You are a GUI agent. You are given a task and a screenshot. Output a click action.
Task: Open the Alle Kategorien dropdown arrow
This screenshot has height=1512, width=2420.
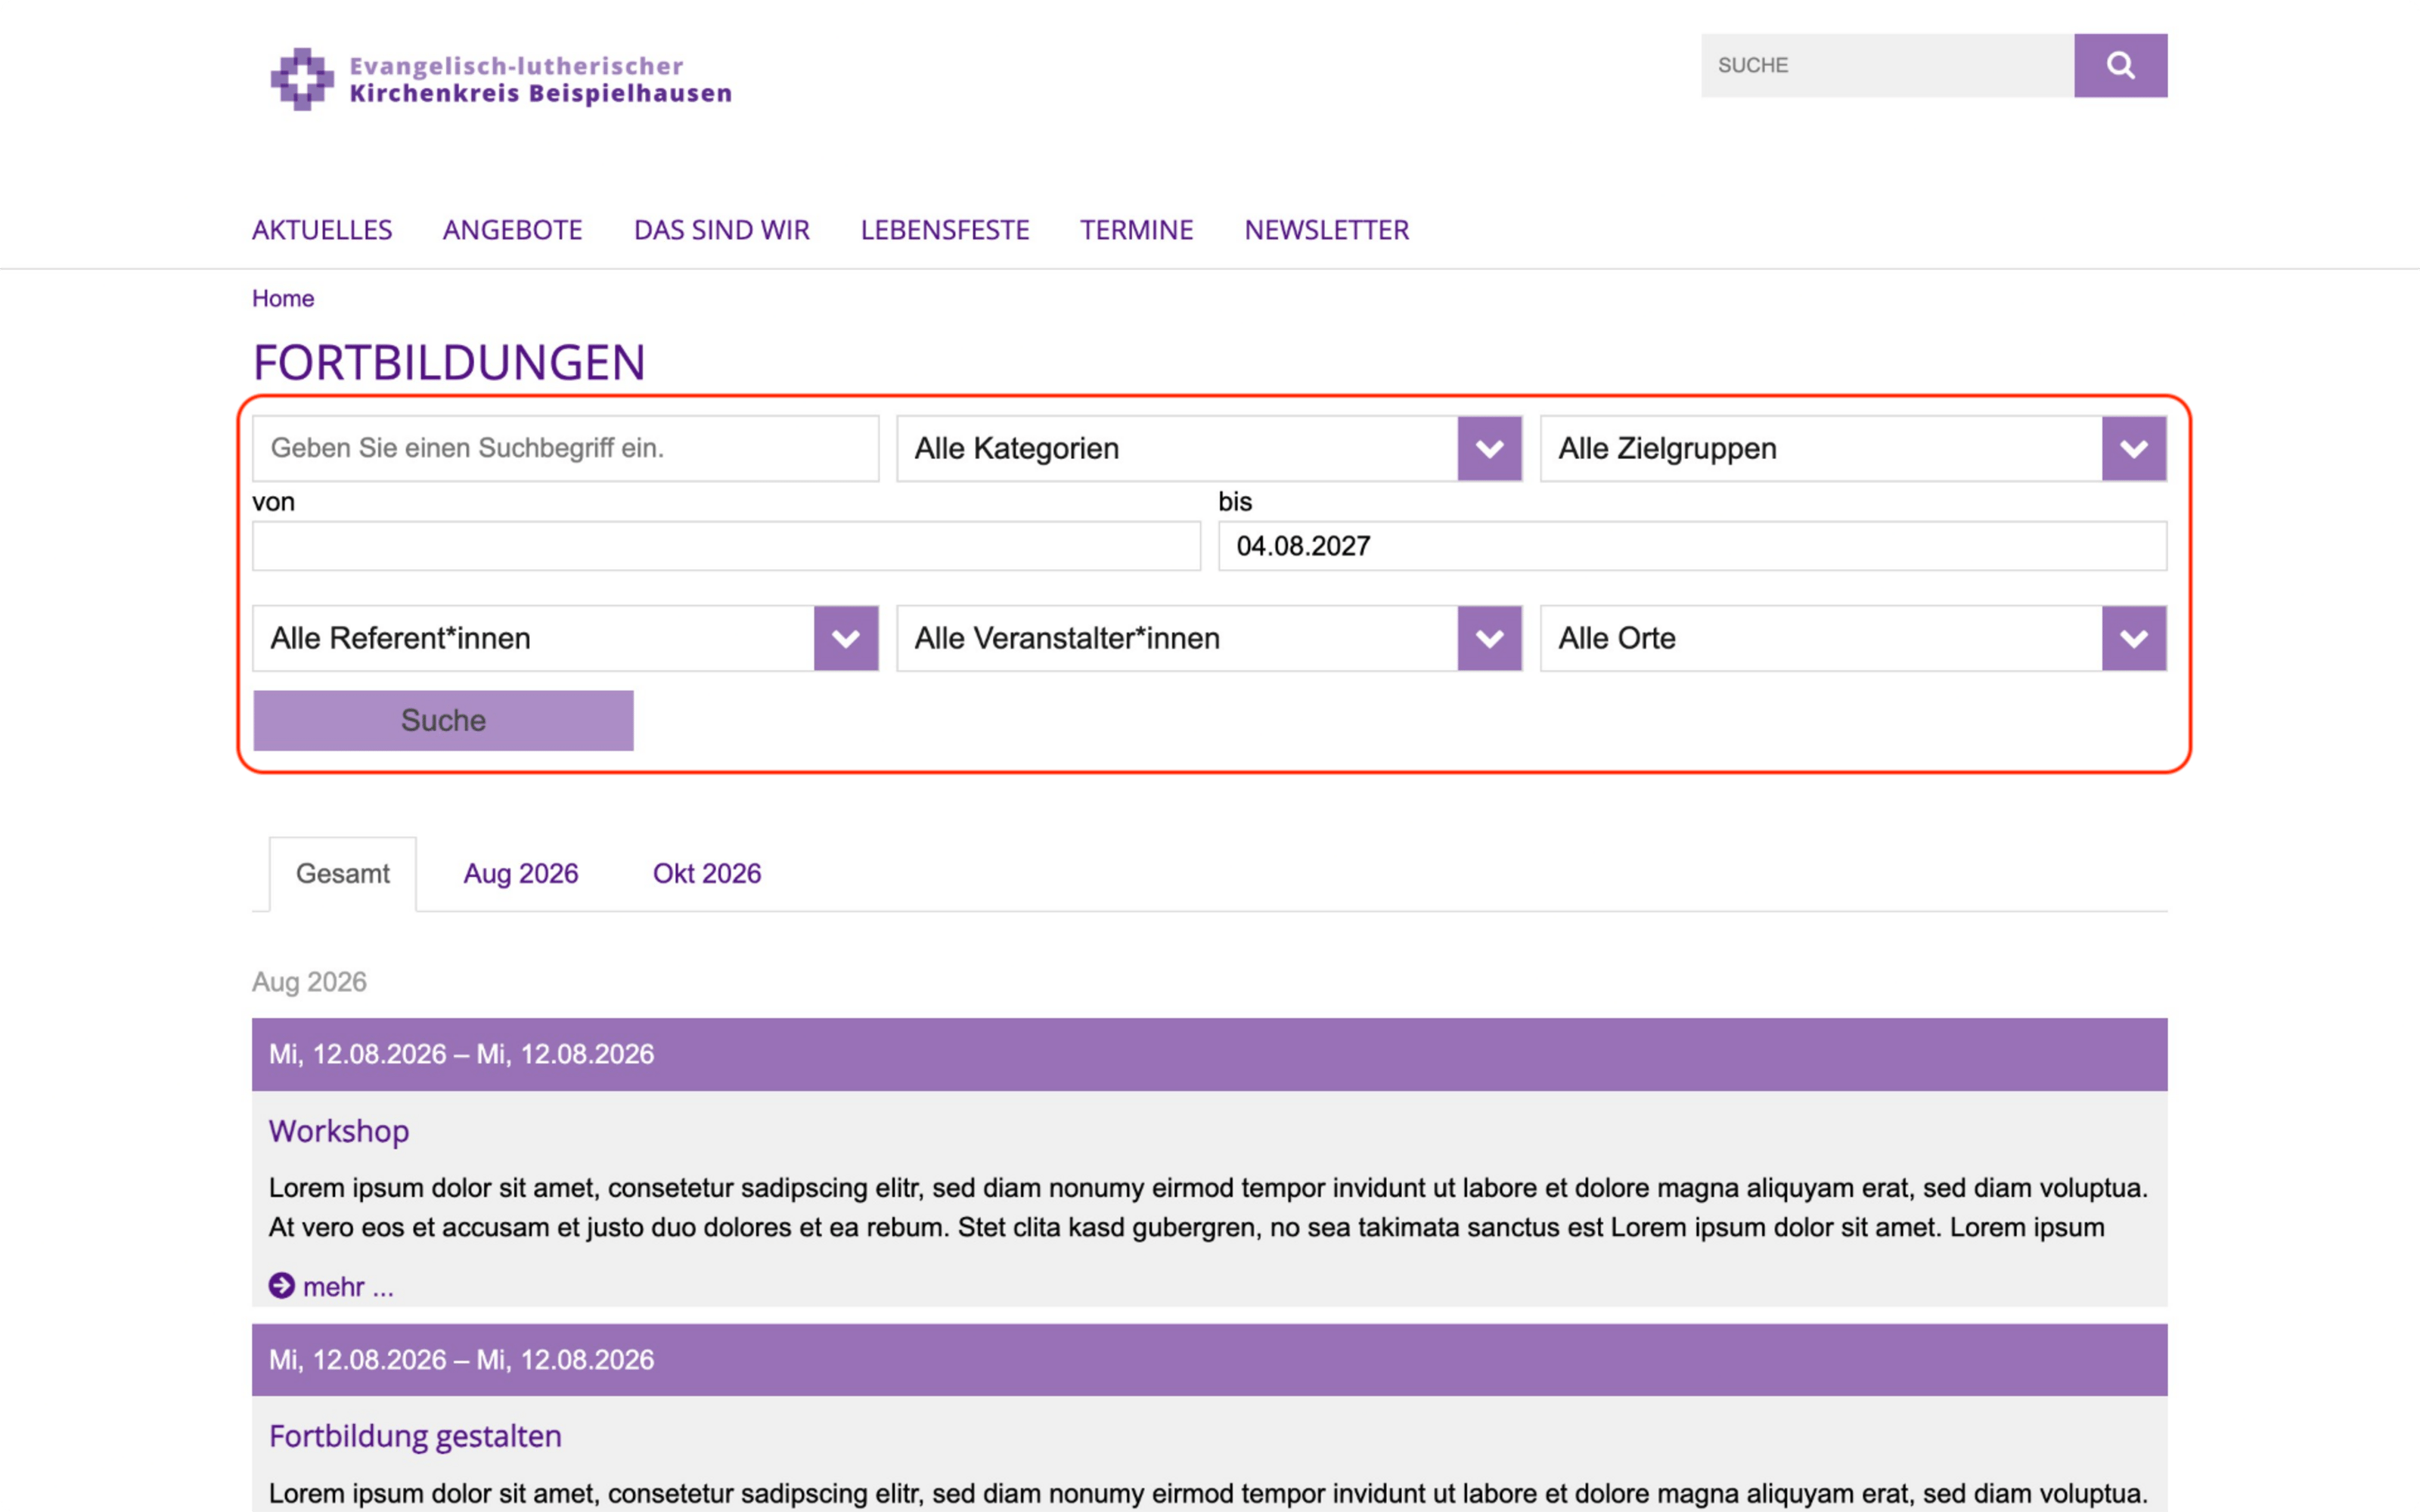tap(1489, 448)
